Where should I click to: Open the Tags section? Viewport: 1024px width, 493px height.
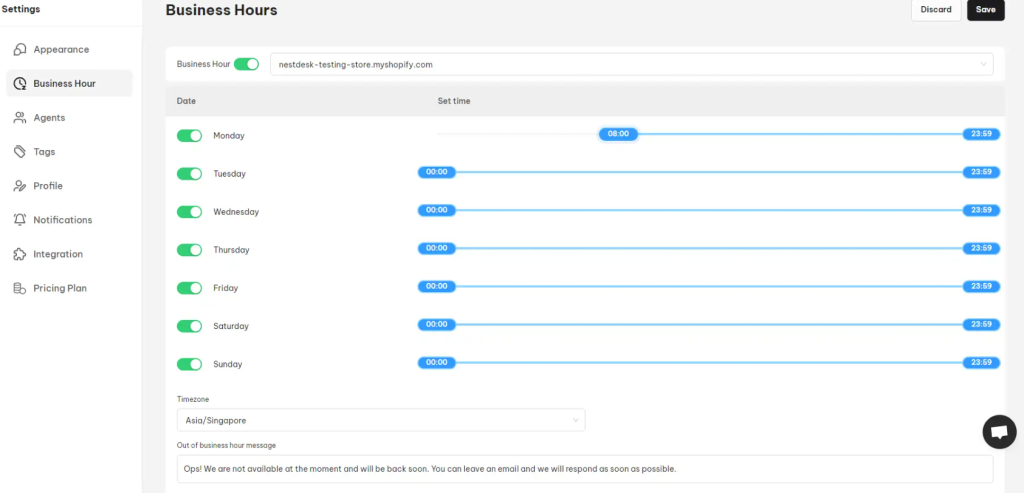pyautogui.click(x=69, y=151)
